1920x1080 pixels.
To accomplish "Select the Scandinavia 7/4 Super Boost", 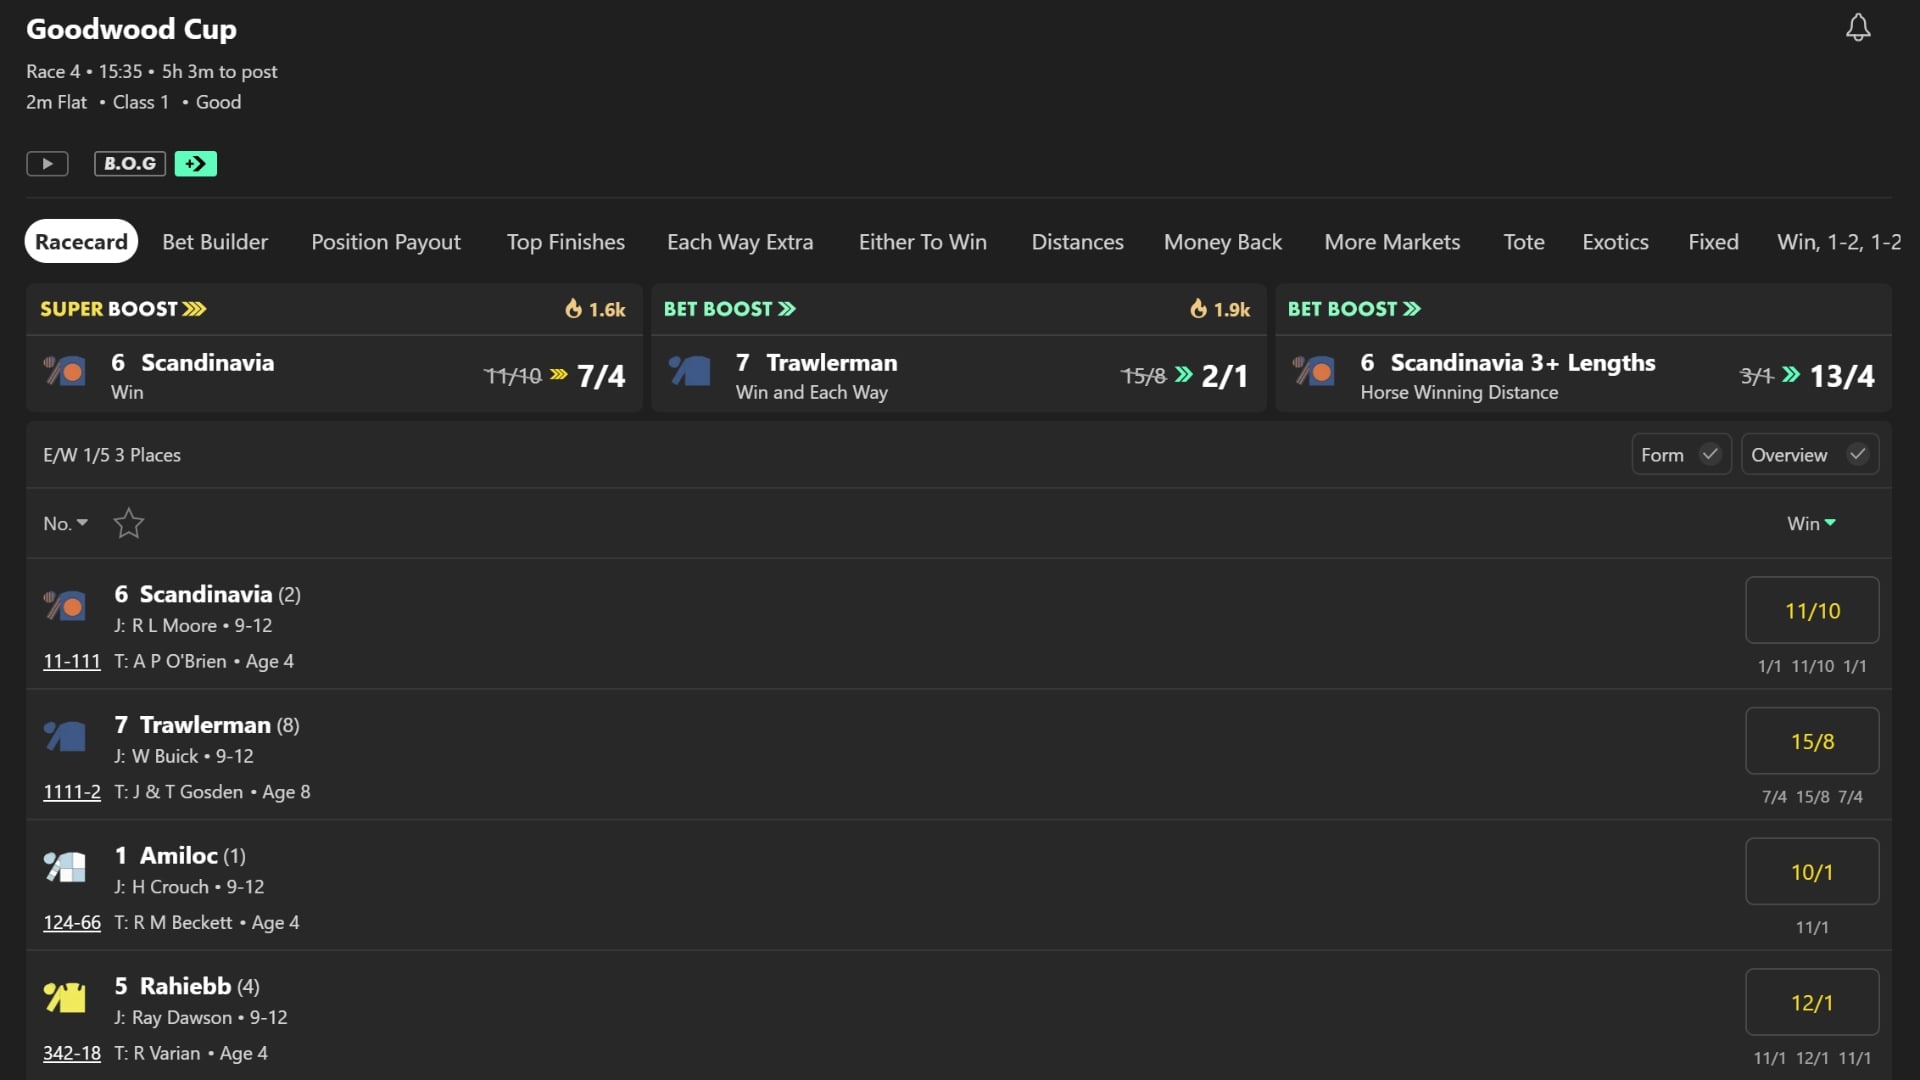I will coord(334,374).
